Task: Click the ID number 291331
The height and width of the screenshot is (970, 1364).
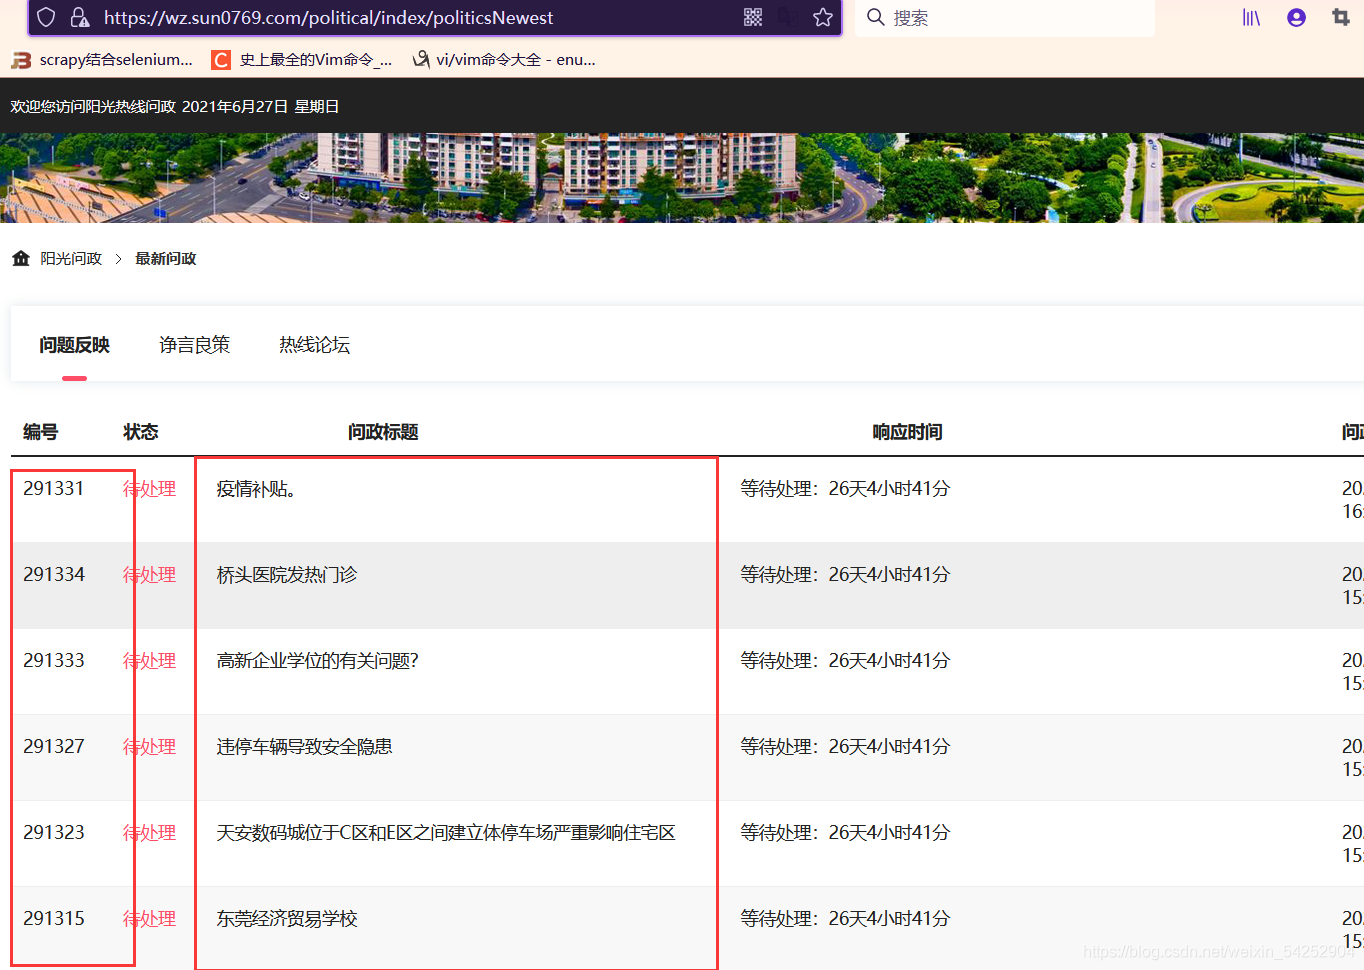Action: pyautogui.click(x=54, y=489)
